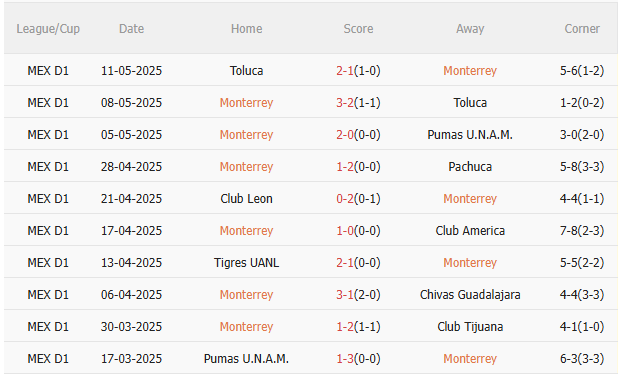Open the Club Leon team link
The width and height of the screenshot is (618, 374).
pyautogui.click(x=246, y=198)
